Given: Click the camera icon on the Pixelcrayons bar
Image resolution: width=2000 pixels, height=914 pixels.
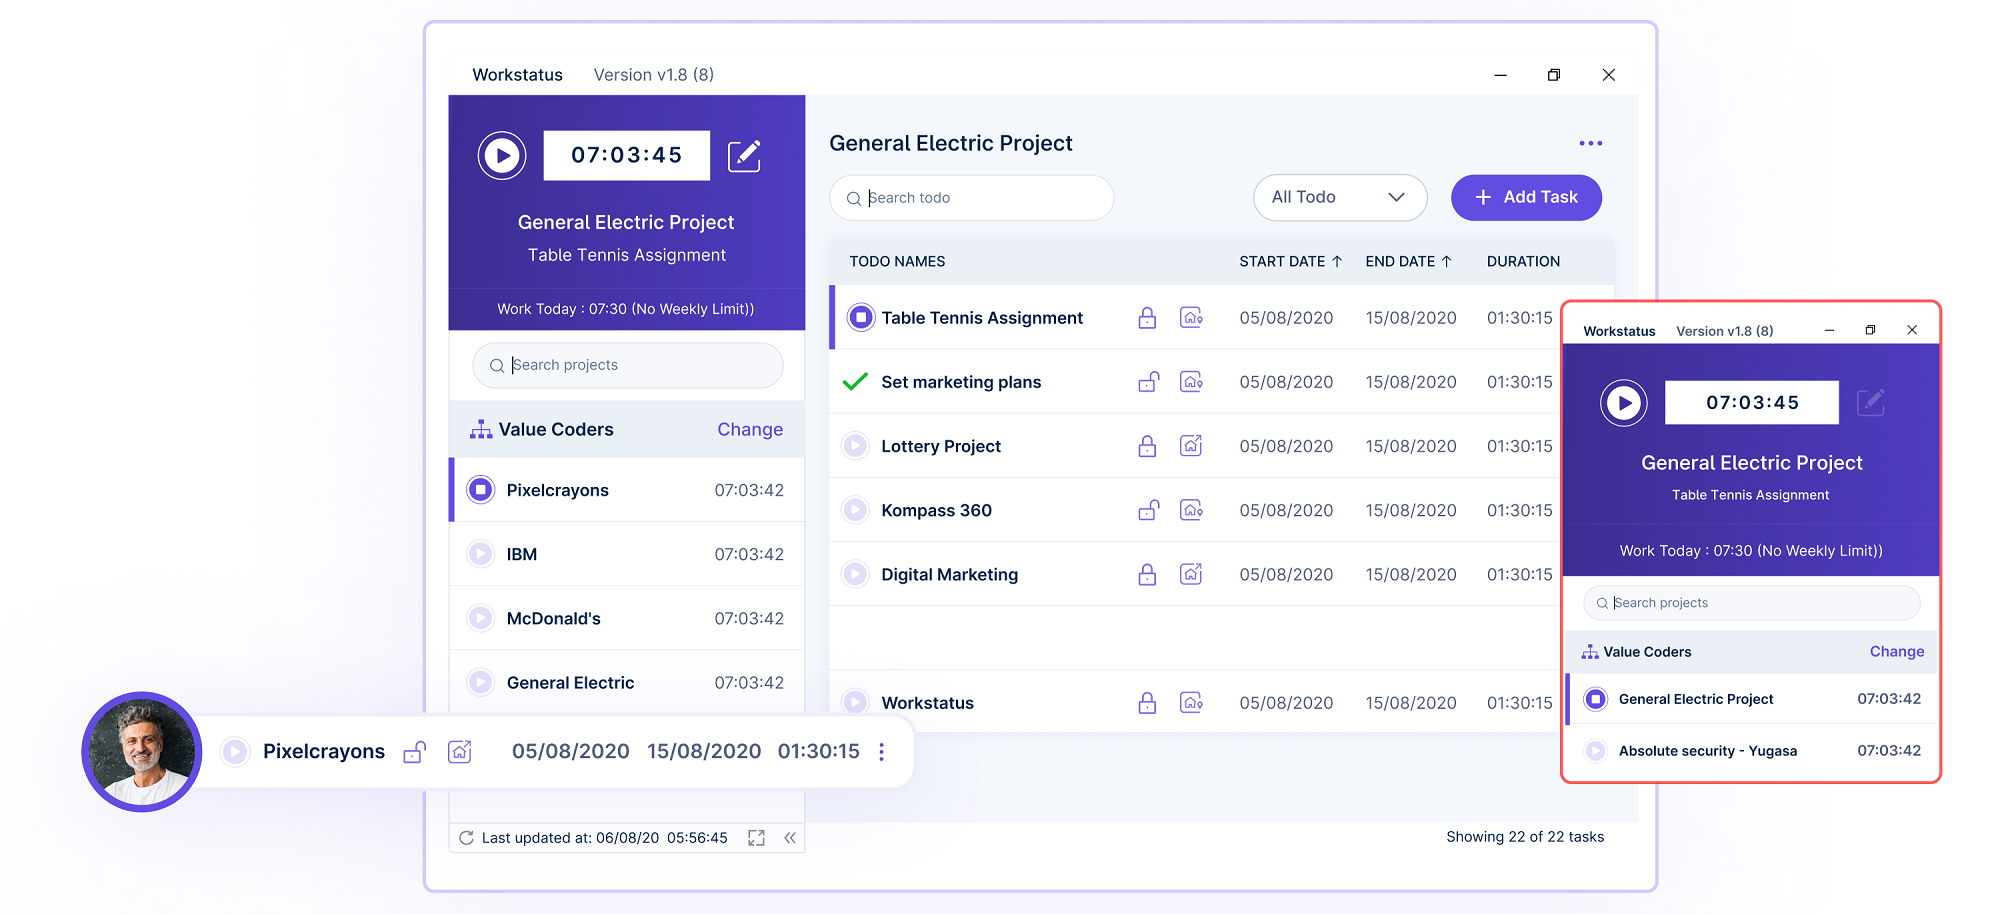Looking at the screenshot, I should [x=459, y=751].
